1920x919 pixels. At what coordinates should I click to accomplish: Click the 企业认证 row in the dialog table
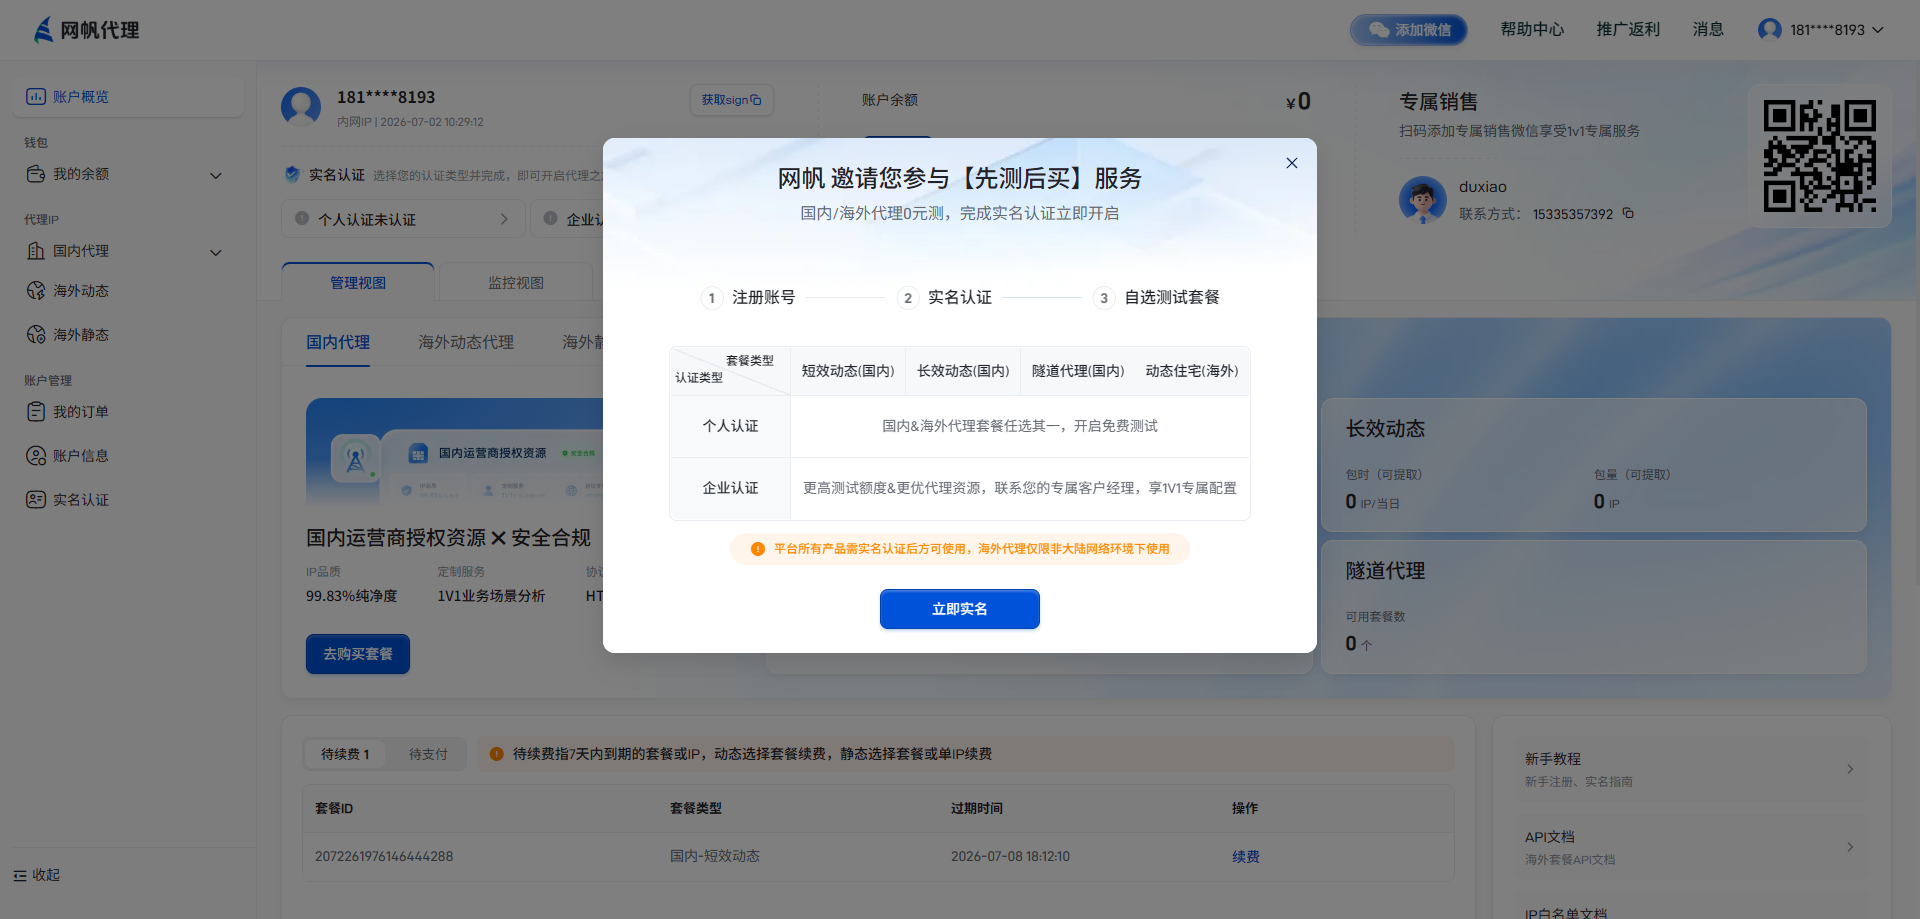(960, 488)
